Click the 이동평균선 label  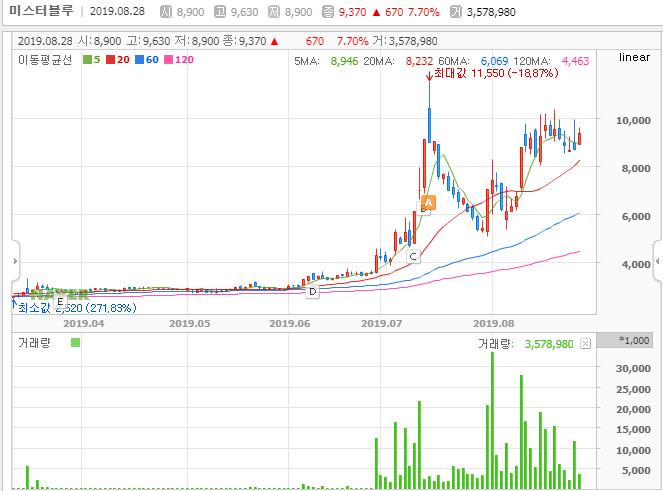tap(45, 60)
